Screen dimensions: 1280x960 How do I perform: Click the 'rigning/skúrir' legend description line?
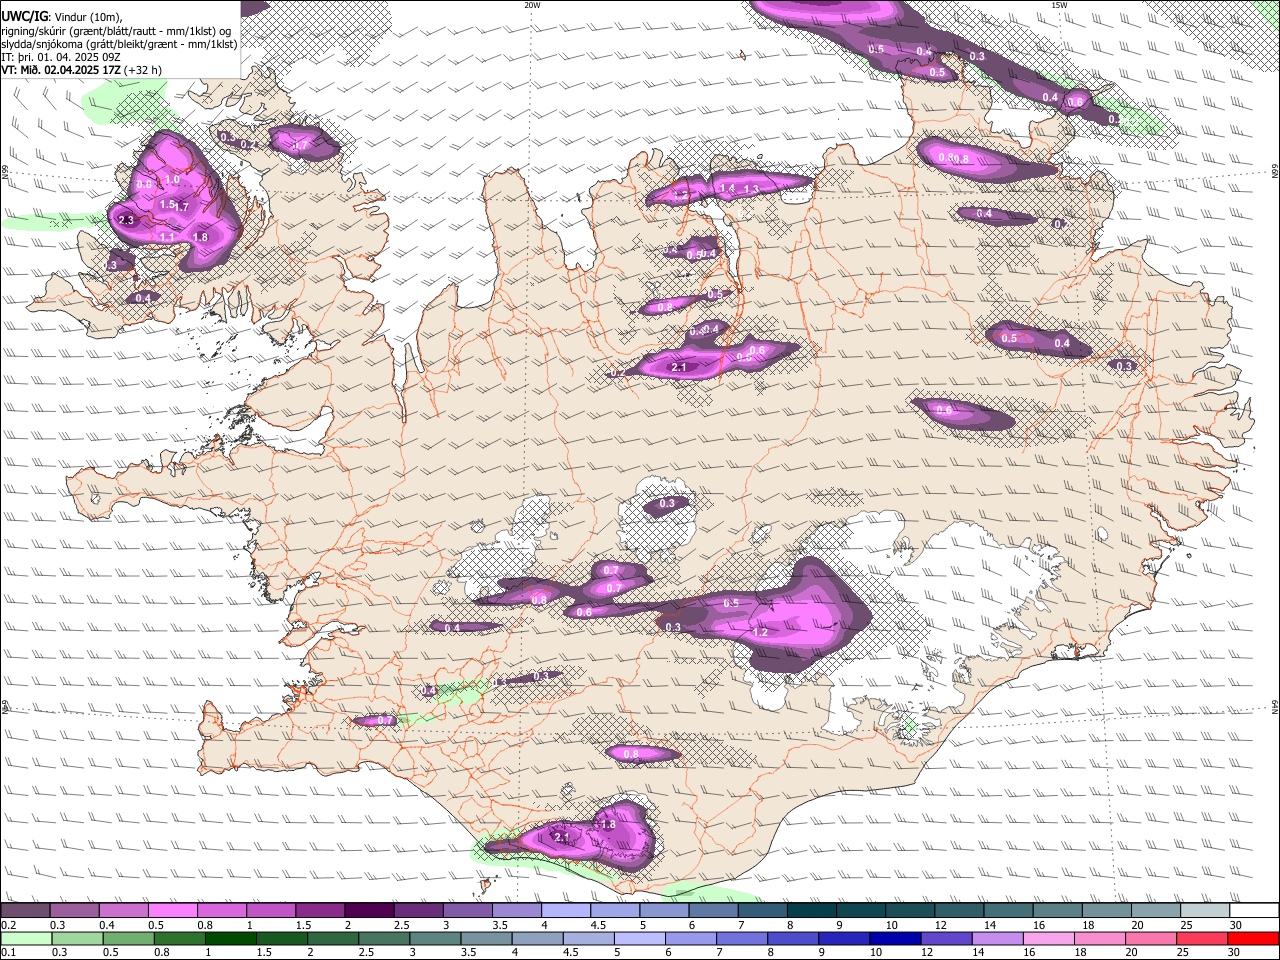(116, 31)
